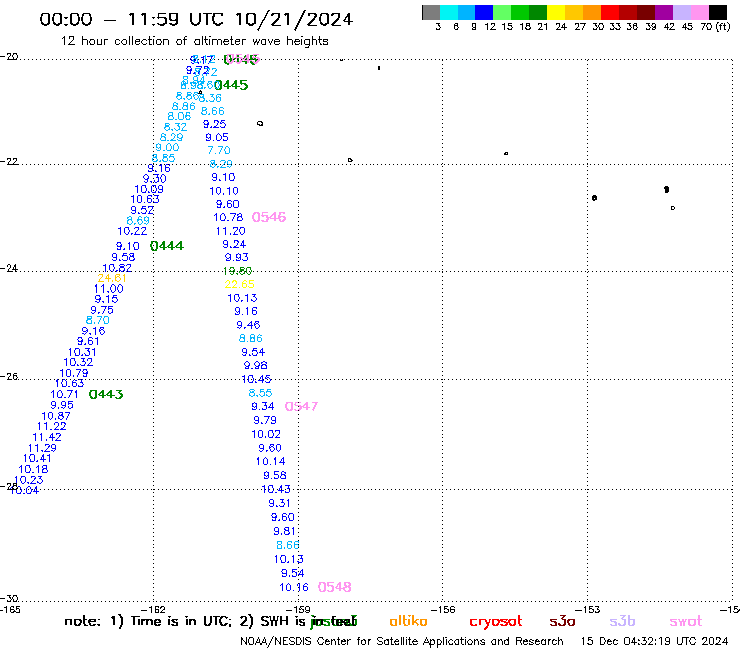
Task: Click the title date '10/21/2024'
Action: [x=294, y=20]
